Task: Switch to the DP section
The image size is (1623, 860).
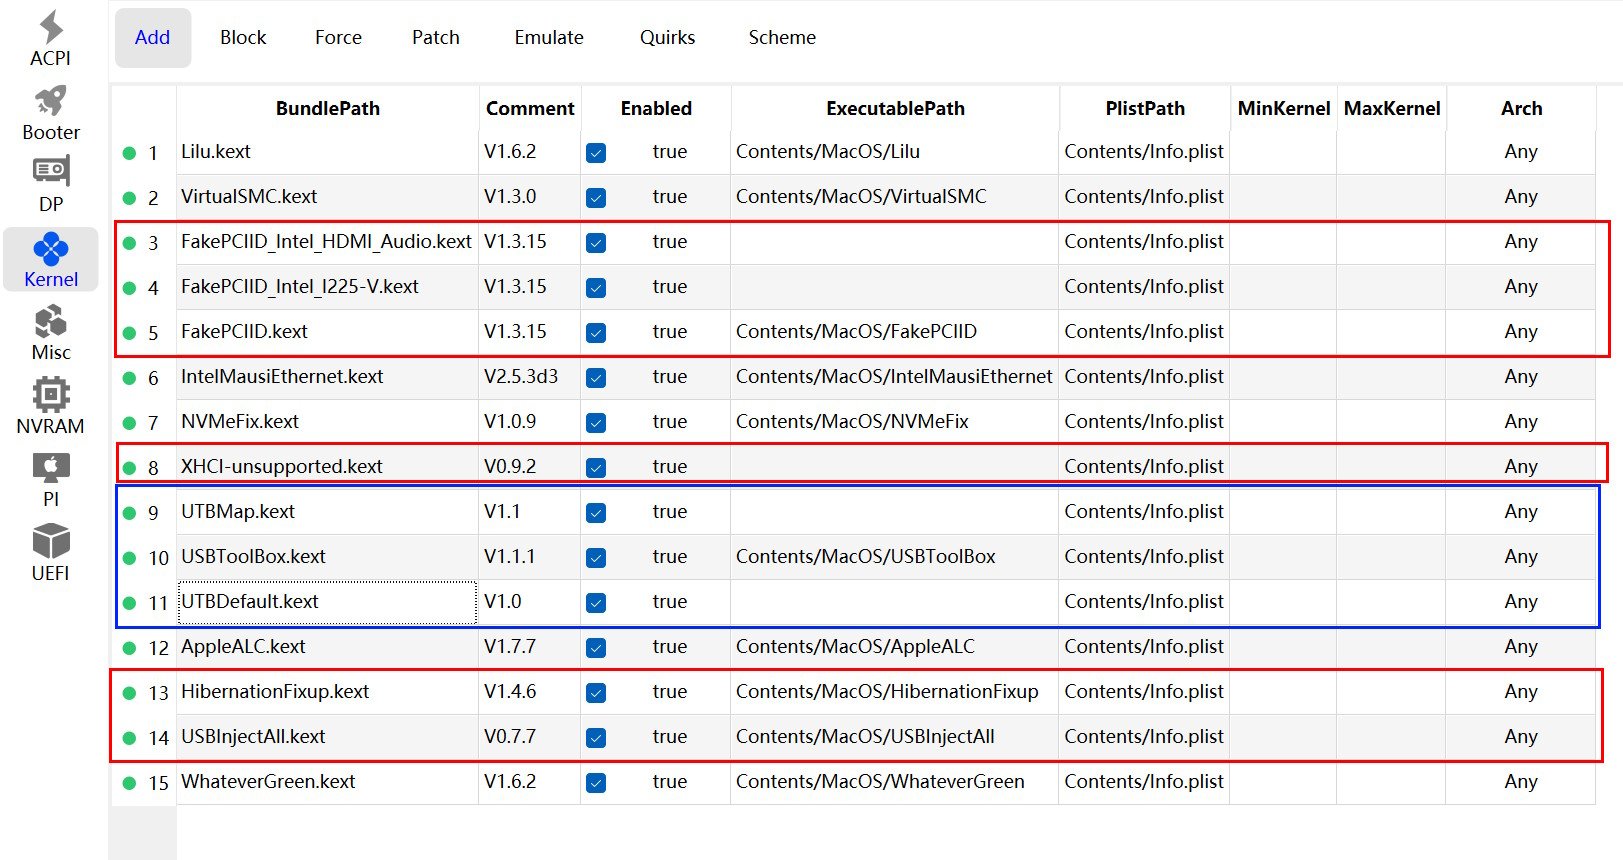Action: pos(51,184)
